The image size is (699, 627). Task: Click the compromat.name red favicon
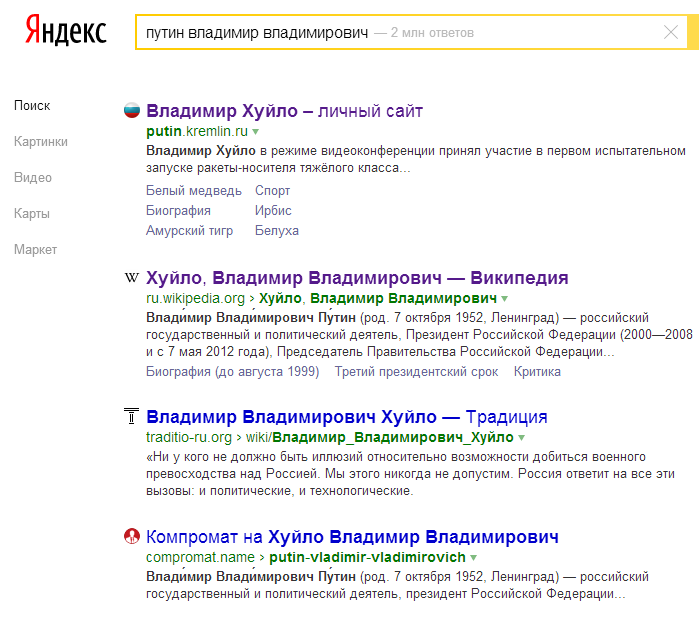[x=132, y=536]
